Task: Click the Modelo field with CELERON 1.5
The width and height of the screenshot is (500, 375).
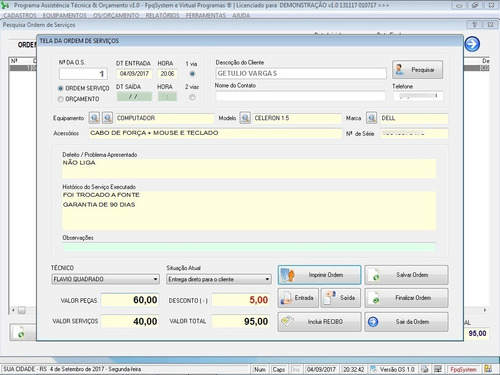Action: pyautogui.click(x=297, y=118)
